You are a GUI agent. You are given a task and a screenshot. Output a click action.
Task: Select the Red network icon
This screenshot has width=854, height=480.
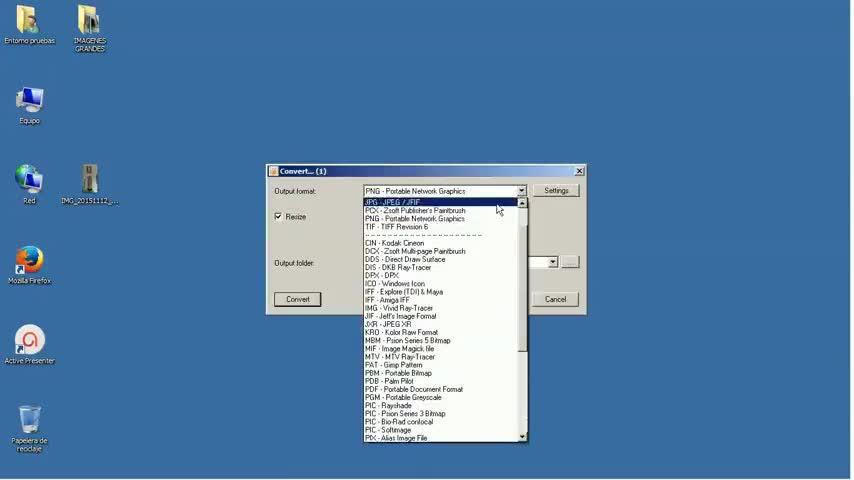(x=29, y=184)
